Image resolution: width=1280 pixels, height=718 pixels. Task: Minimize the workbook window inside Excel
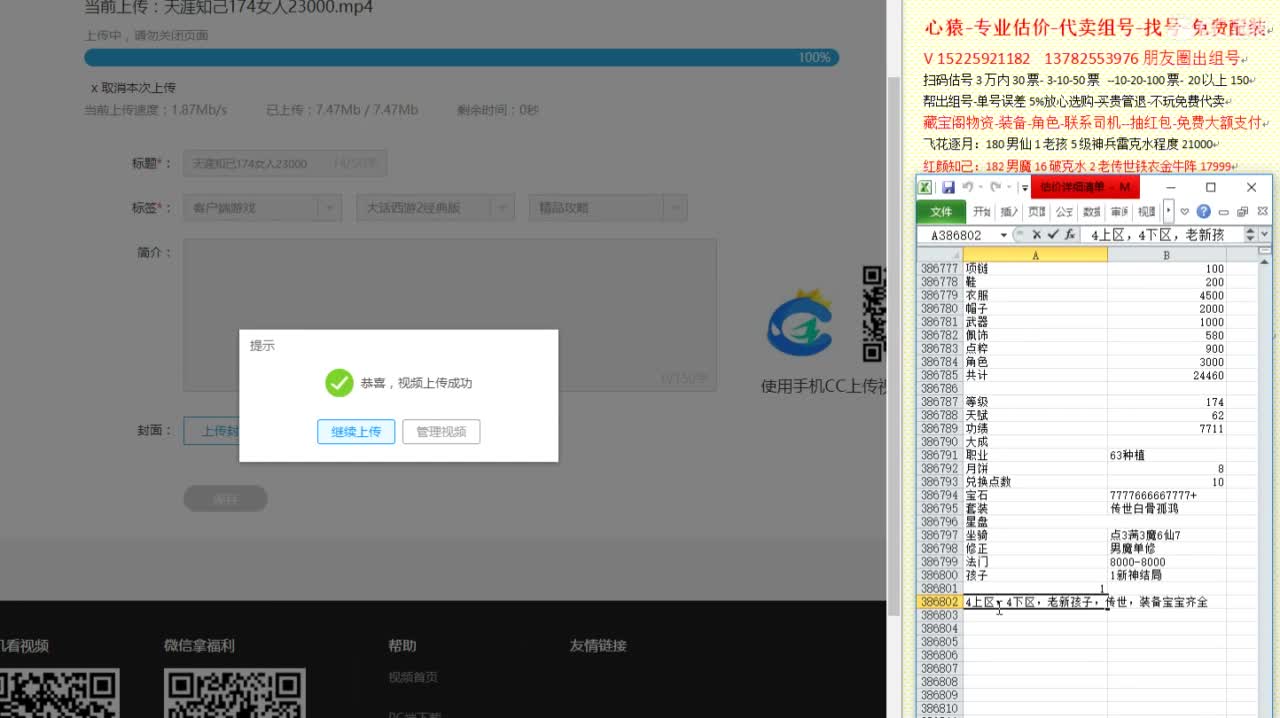[x=1223, y=212]
